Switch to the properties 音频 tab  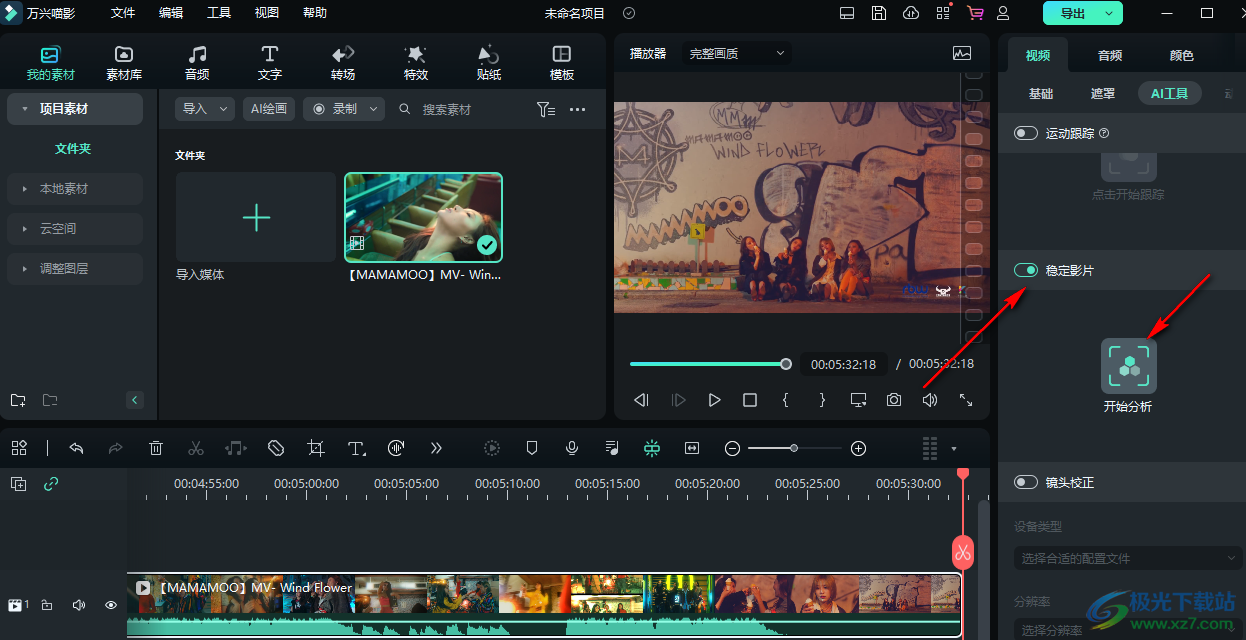[1110, 56]
